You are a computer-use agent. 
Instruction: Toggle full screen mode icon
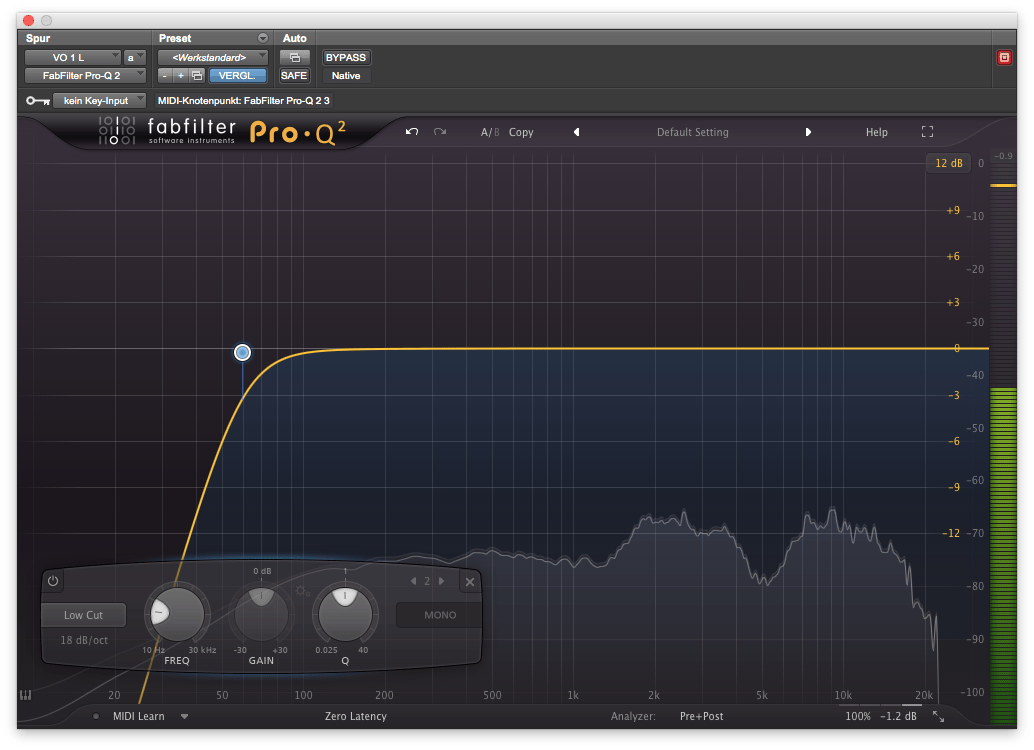927,132
